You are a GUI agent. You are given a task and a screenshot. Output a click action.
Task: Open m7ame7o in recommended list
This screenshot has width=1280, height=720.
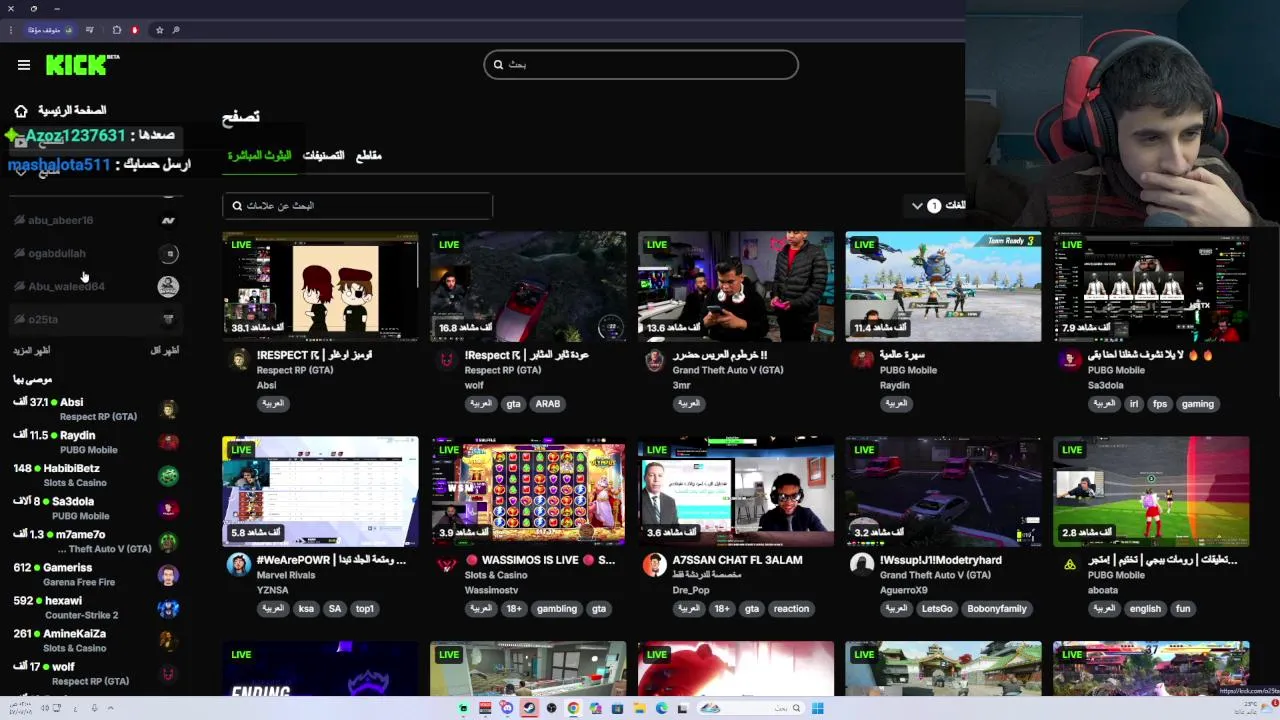[96, 541]
